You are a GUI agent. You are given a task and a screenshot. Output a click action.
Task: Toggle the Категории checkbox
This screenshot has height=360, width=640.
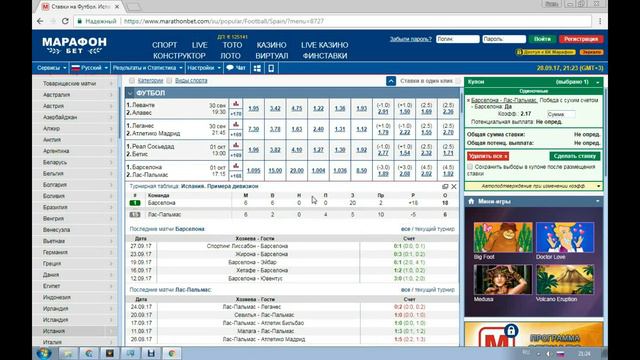(132, 81)
